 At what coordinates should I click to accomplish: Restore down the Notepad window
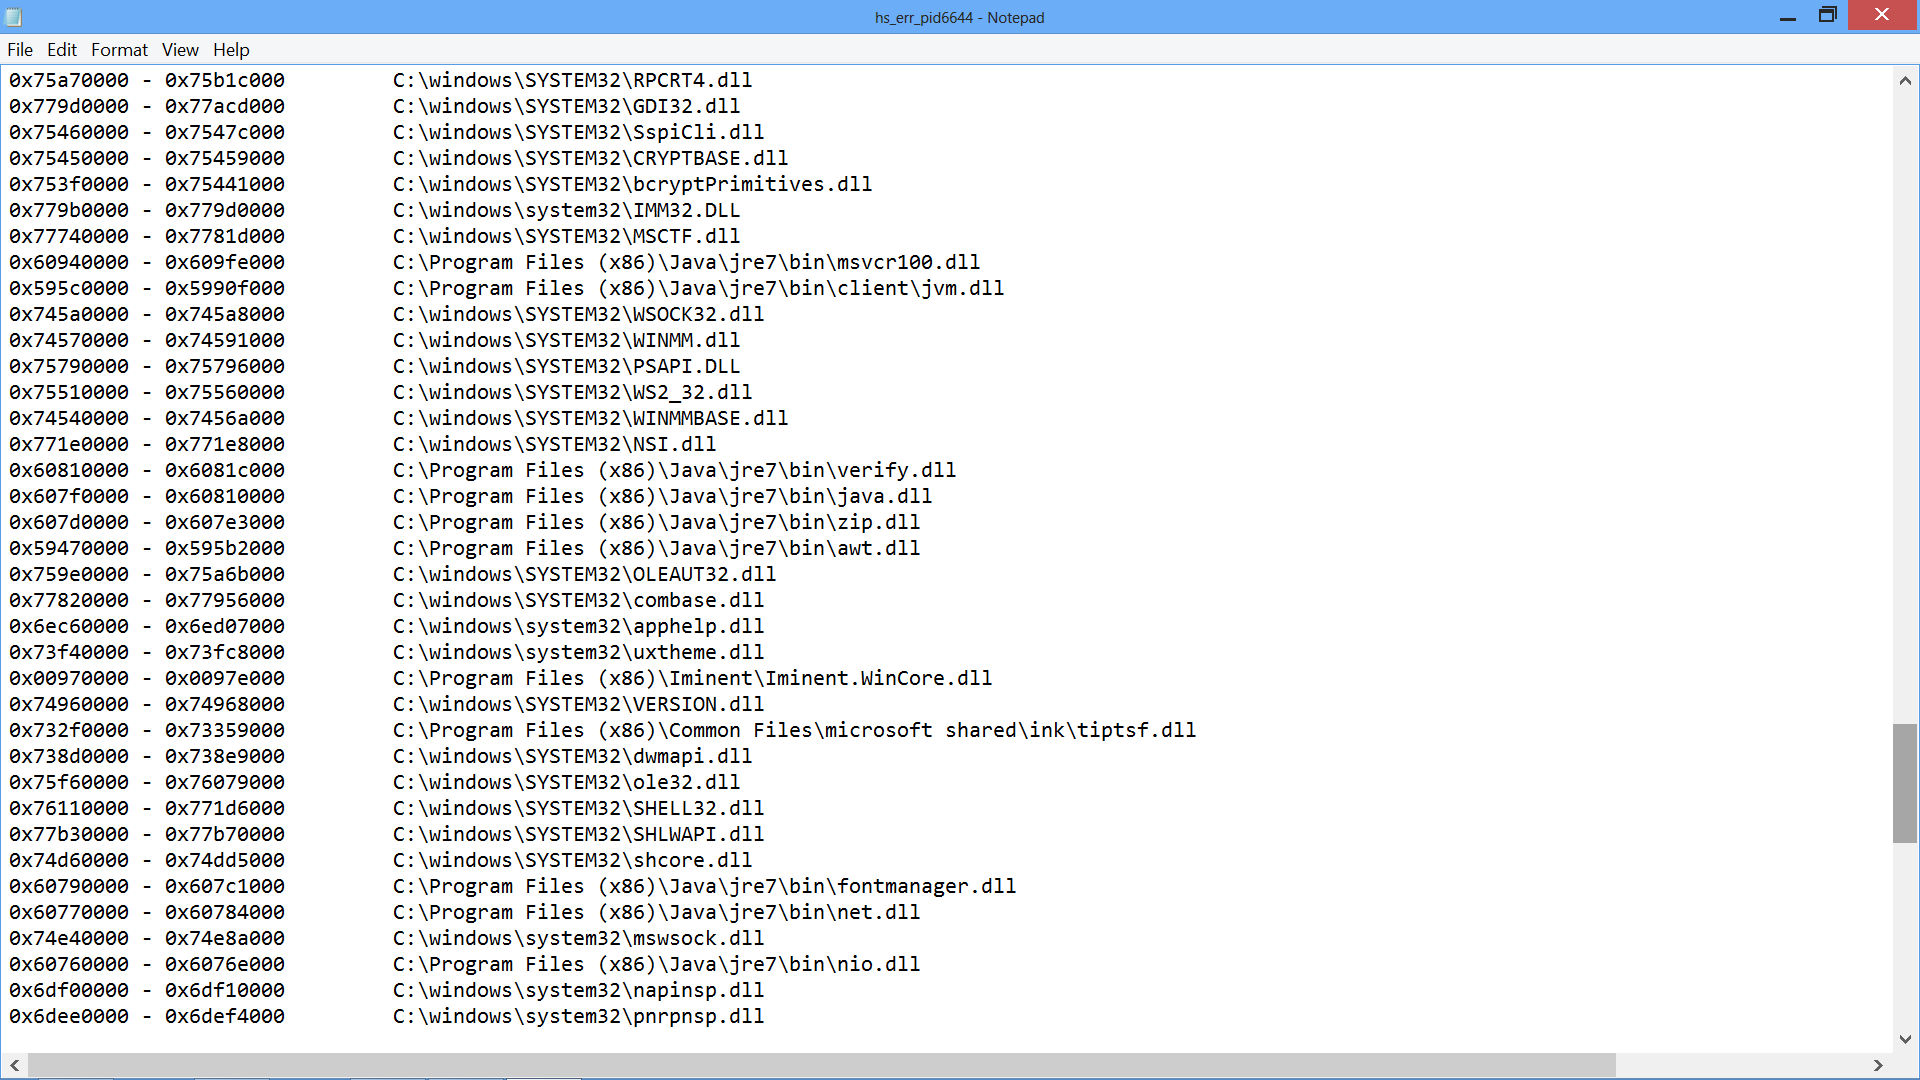point(1827,15)
